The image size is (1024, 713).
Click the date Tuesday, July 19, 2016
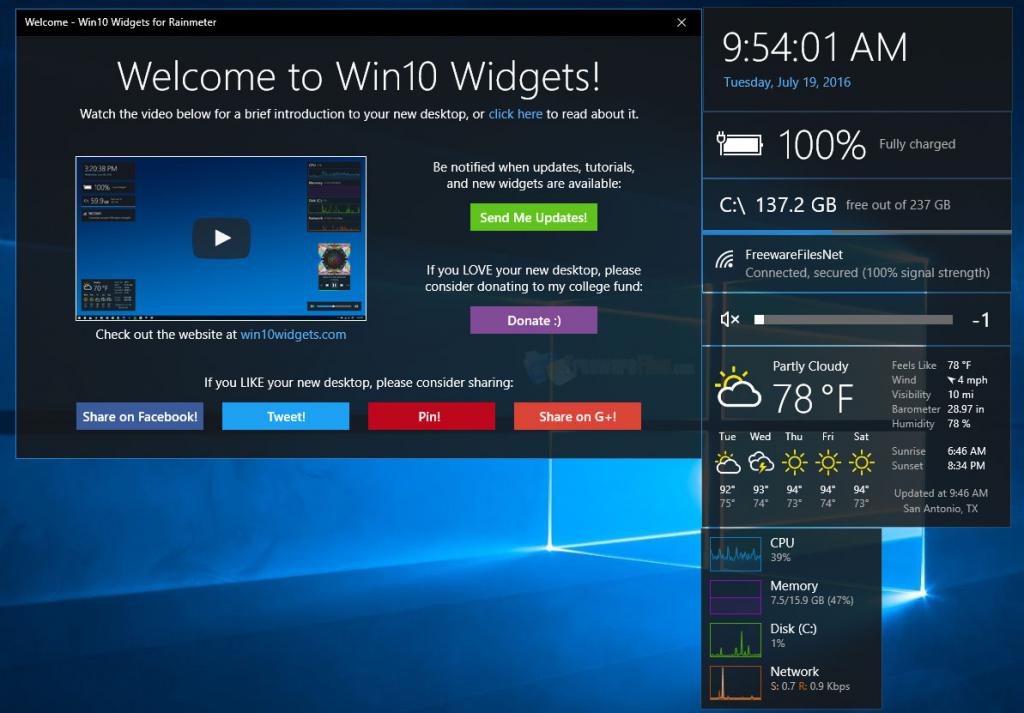tap(787, 82)
